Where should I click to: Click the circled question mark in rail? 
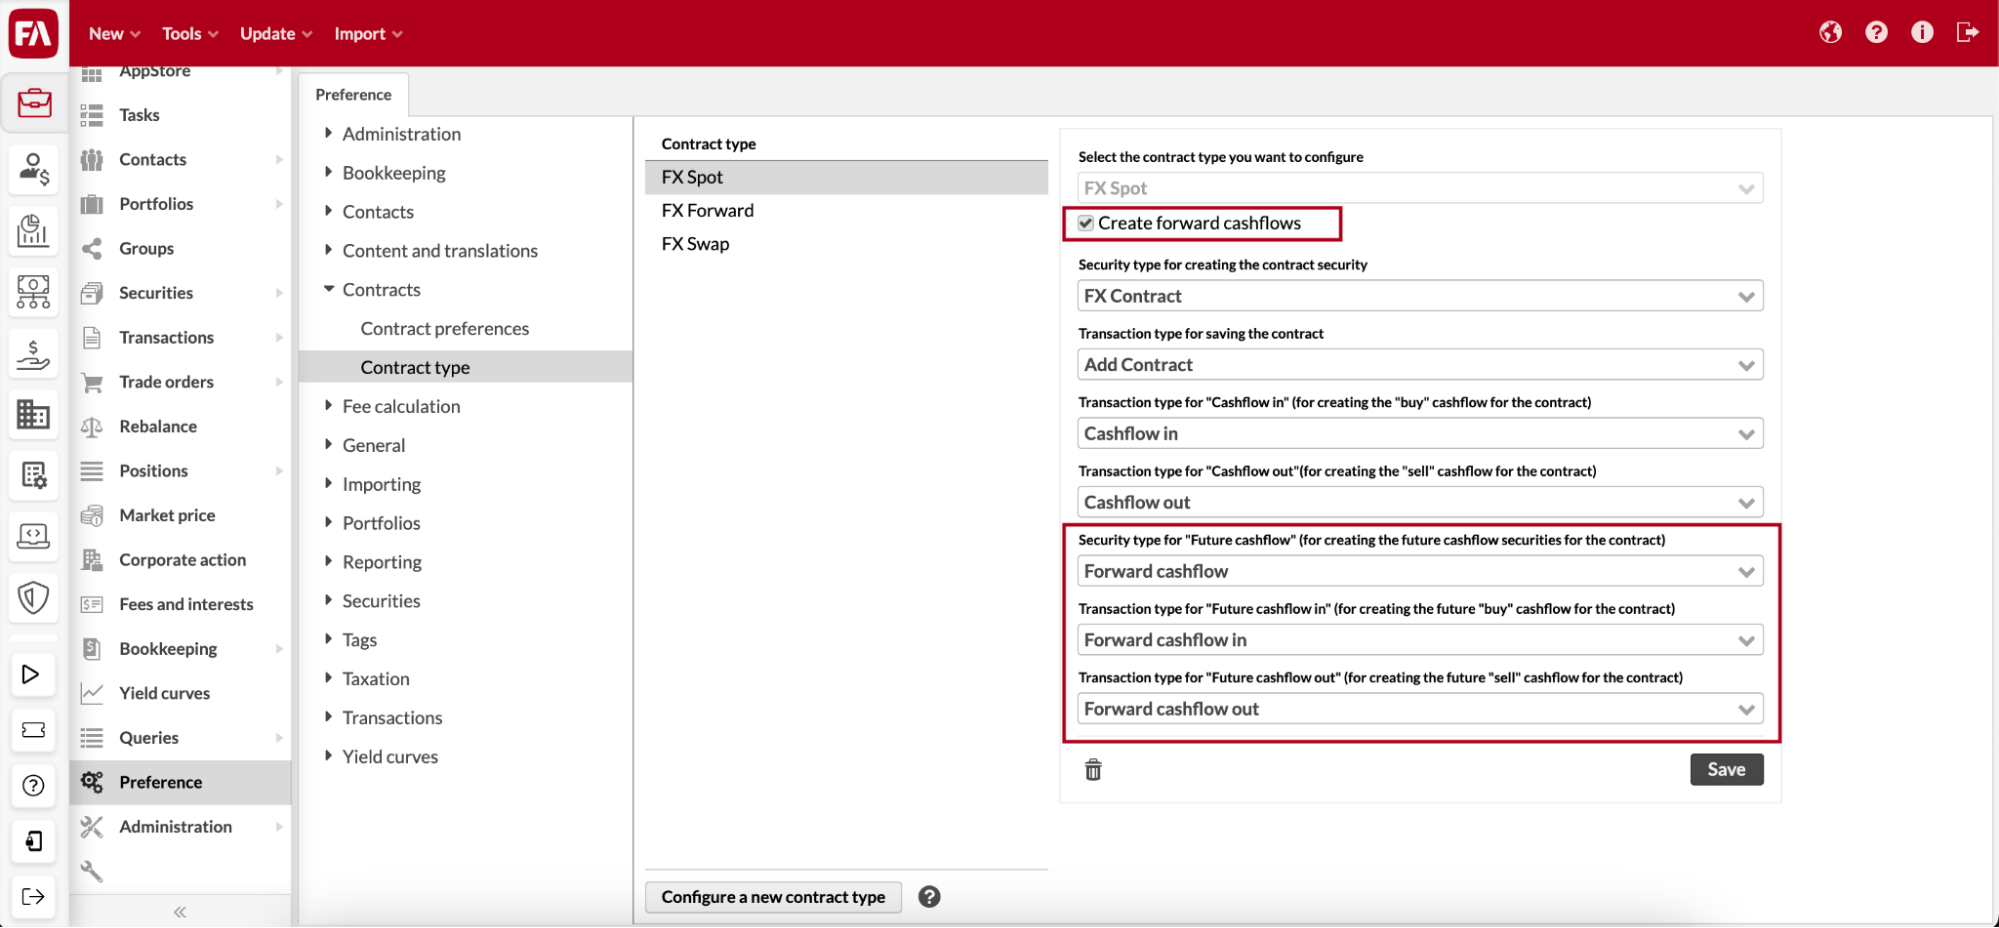coord(32,786)
